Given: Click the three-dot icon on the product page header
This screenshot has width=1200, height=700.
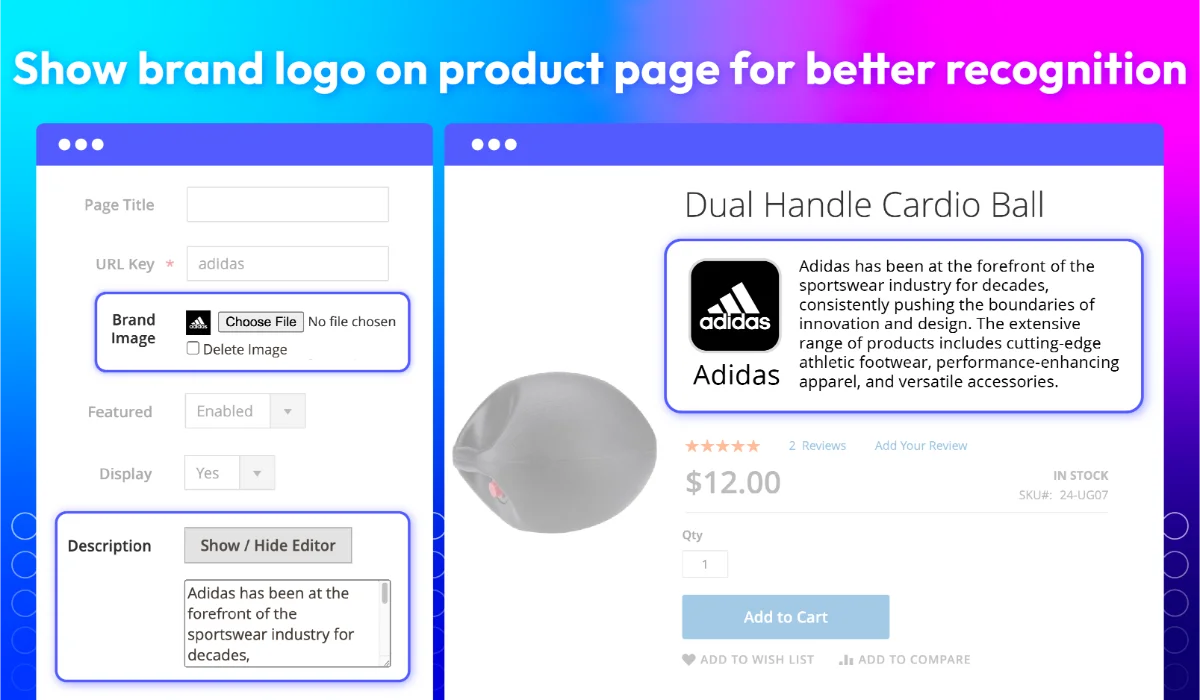Looking at the screenshot, I should point(494,144).
